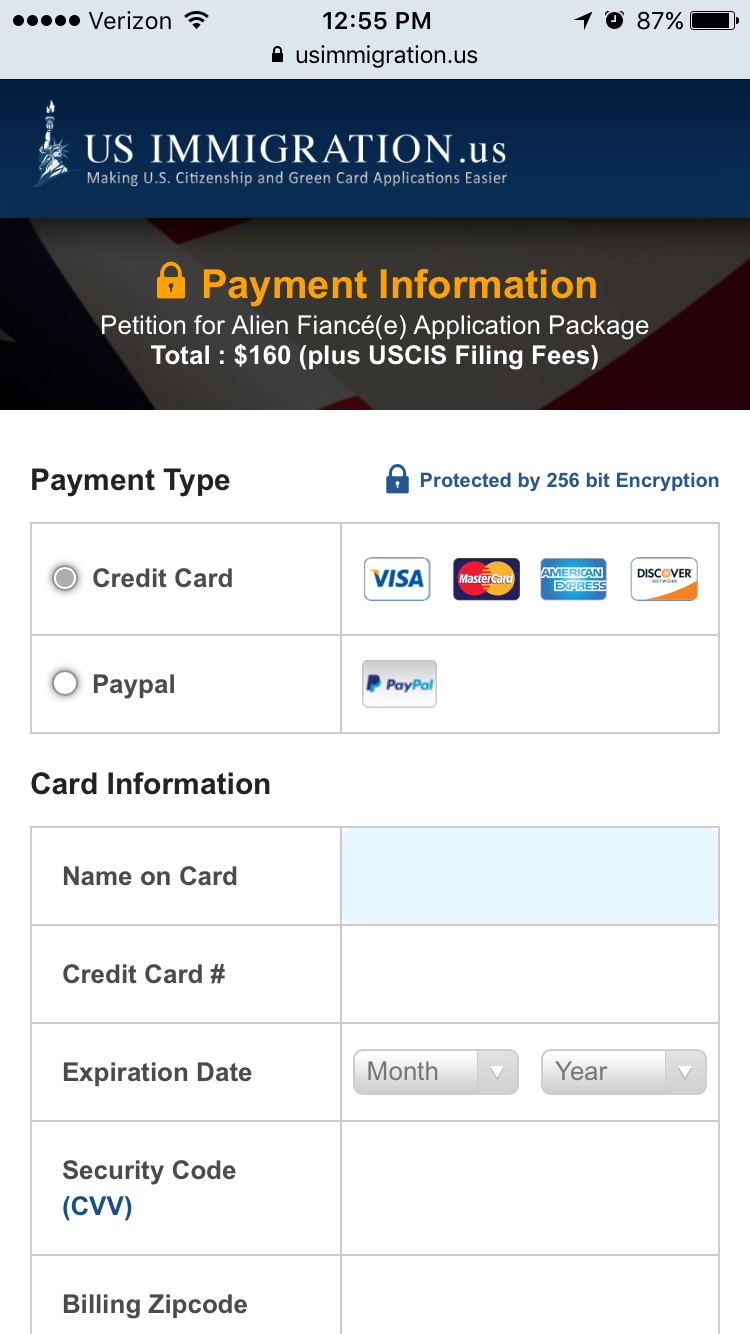This screenshot has width=750, height=1334.
Task: Tap the MasterCard logo
Action: (486, 579)
